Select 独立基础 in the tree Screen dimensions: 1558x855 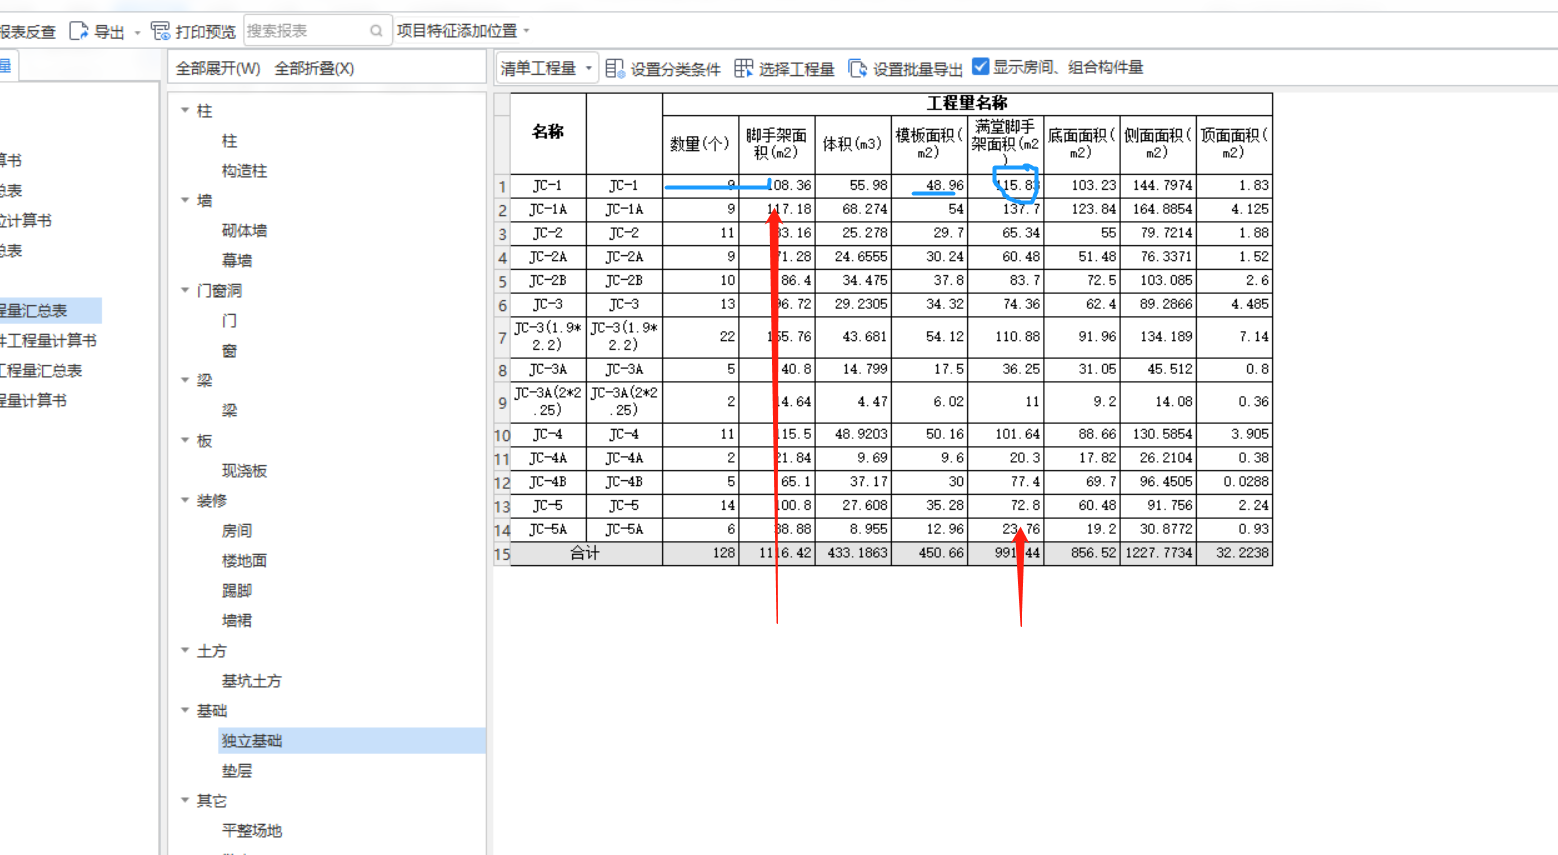tap(251, 741)
